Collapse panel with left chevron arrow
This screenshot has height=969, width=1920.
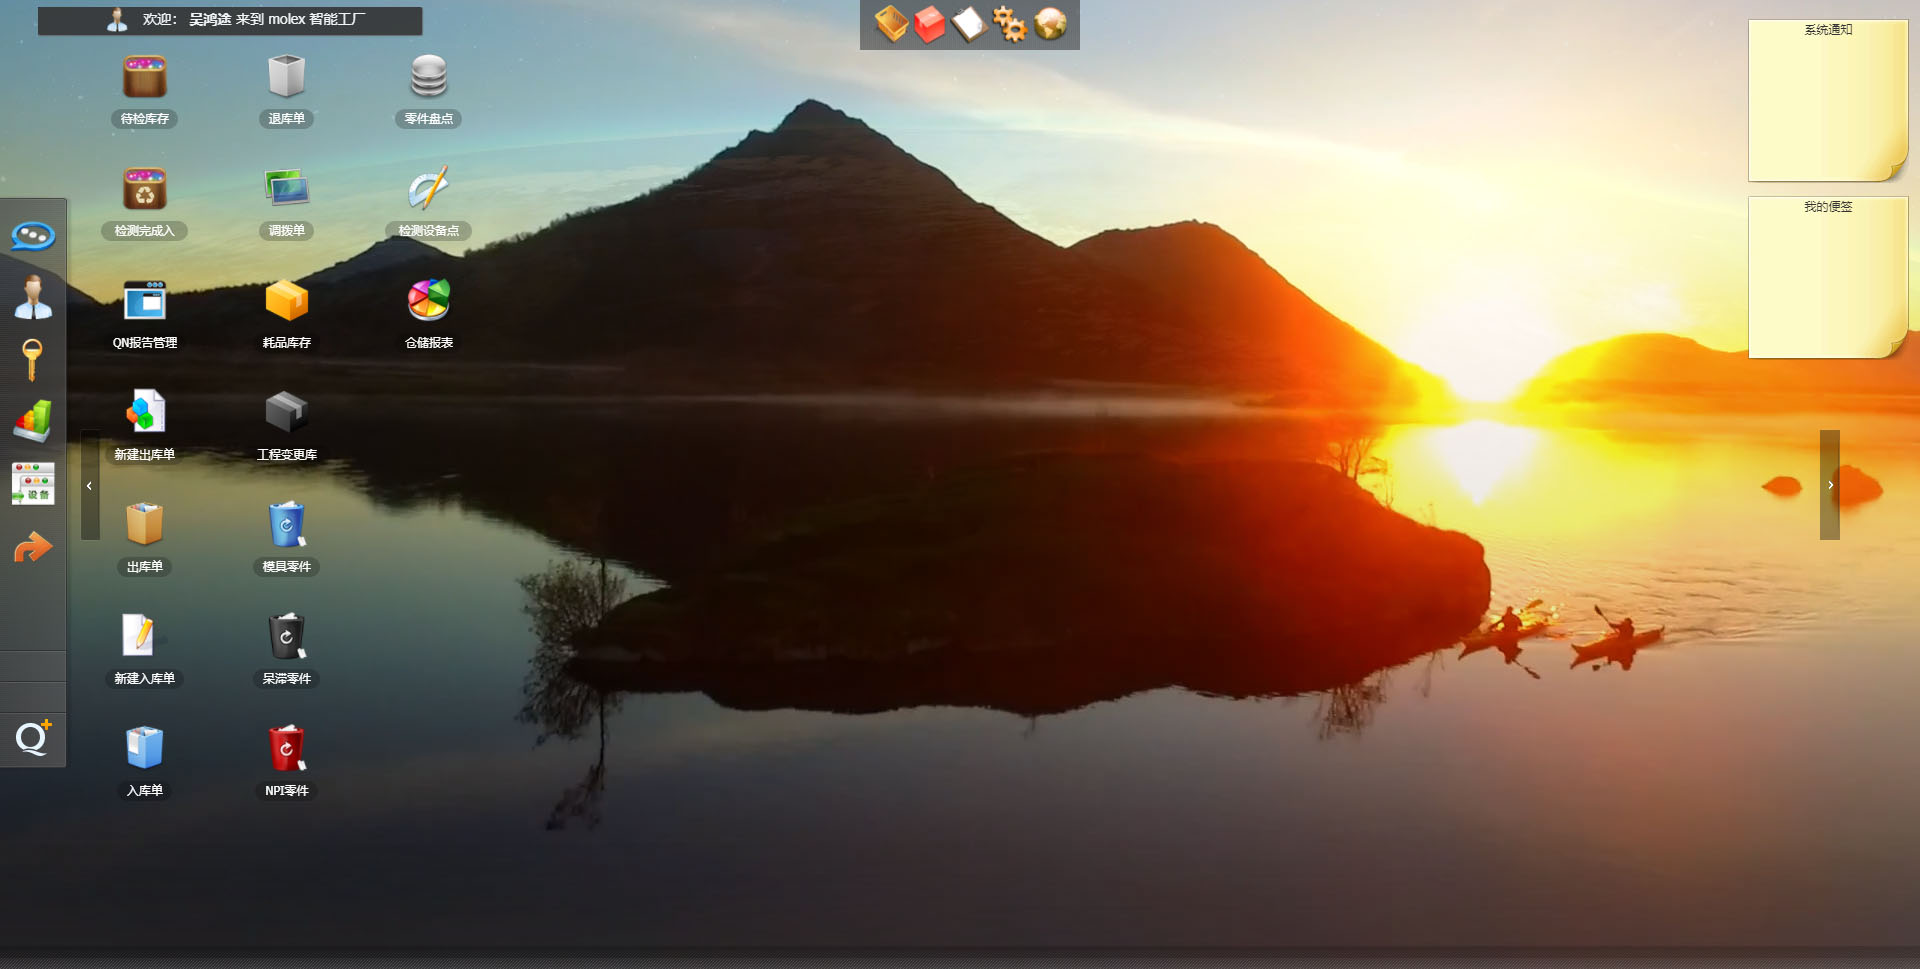point(90,486)
